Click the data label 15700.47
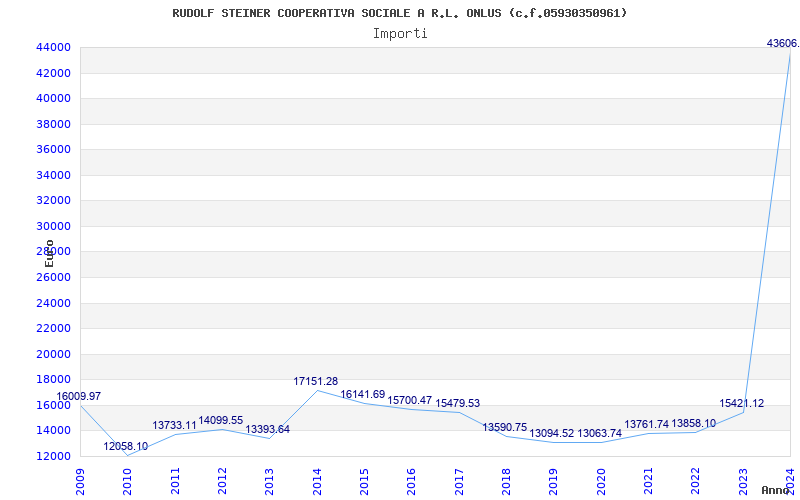The width and height of the screenshot is (800, 500). pyautogui.click(x=410, y=400)
